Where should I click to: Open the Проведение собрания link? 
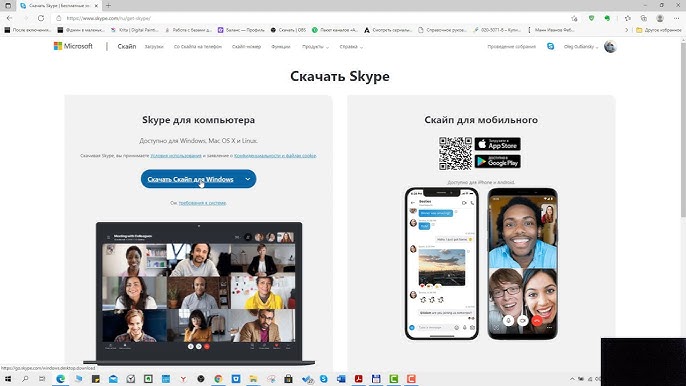coord(511,46)
